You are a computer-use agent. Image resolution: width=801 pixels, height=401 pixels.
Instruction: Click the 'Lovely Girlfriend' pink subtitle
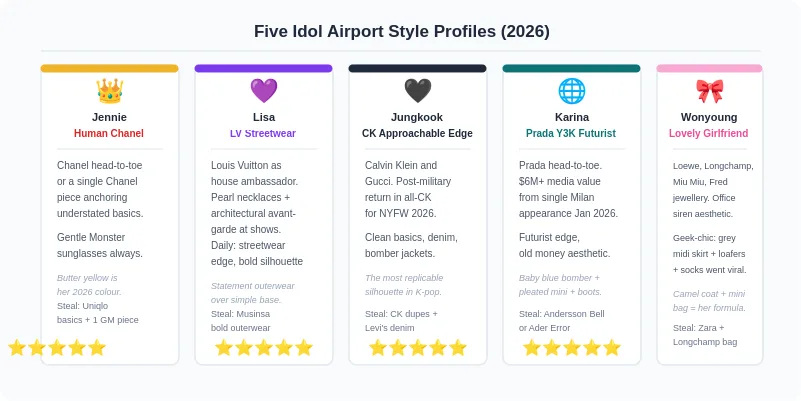point(709,133)
